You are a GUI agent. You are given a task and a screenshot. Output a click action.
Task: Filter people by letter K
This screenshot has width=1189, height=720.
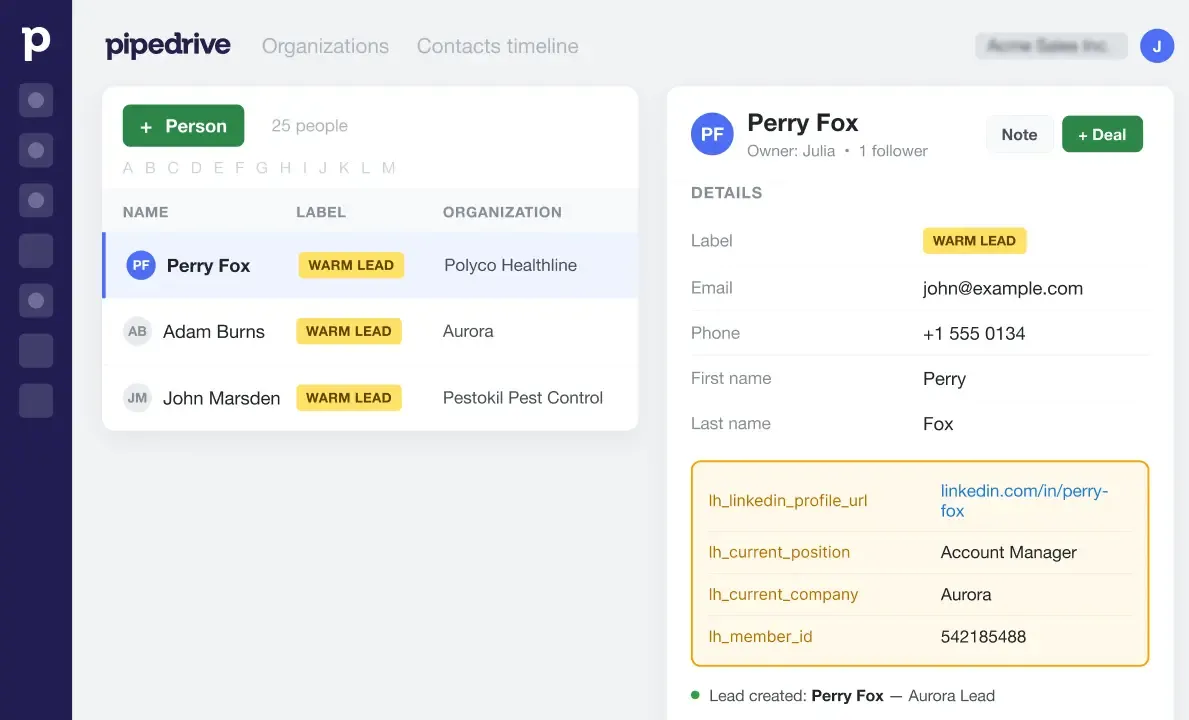(x=344, y=167)
